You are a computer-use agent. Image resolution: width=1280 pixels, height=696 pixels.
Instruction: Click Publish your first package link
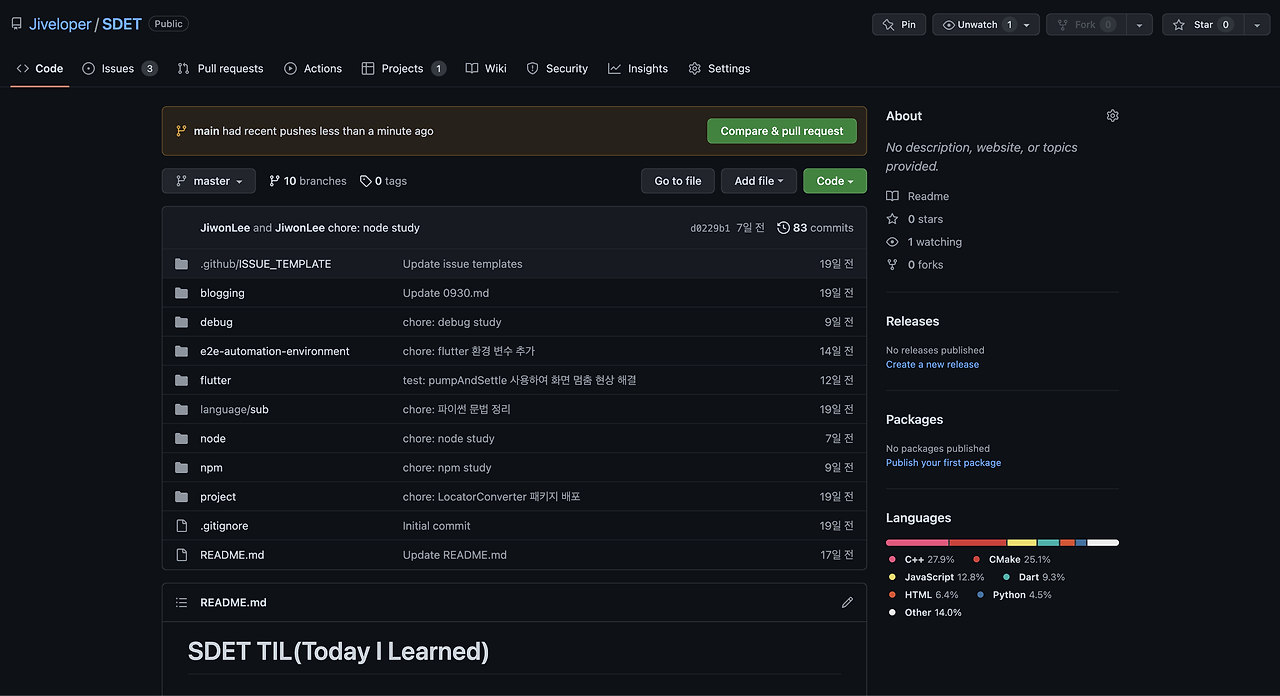pyautogui.click(x=943, y=463)
